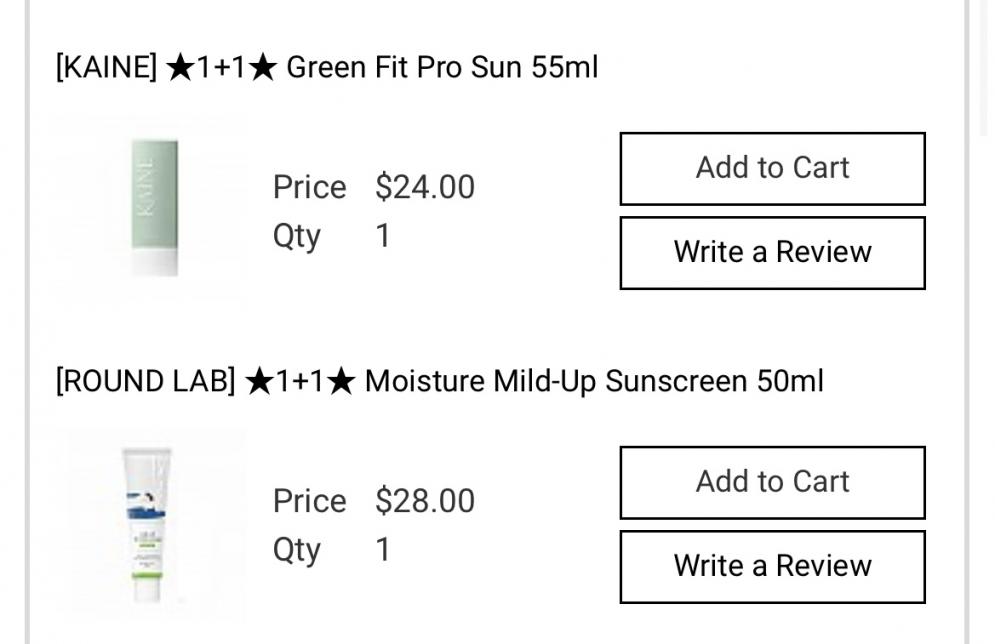The width and height of the screenshot is (995, 644).
Task: Click the first star icon in the ROUND LAB title
Action: (259, 382)
